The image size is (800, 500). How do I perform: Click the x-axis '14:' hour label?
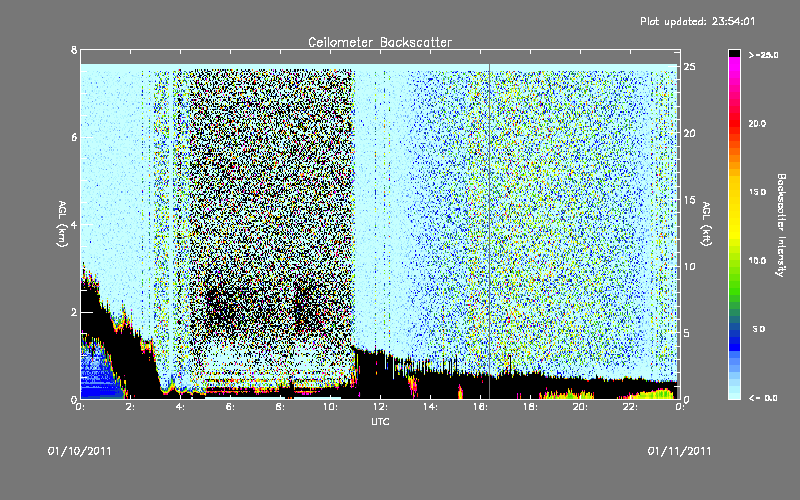(x=430, y=407)
